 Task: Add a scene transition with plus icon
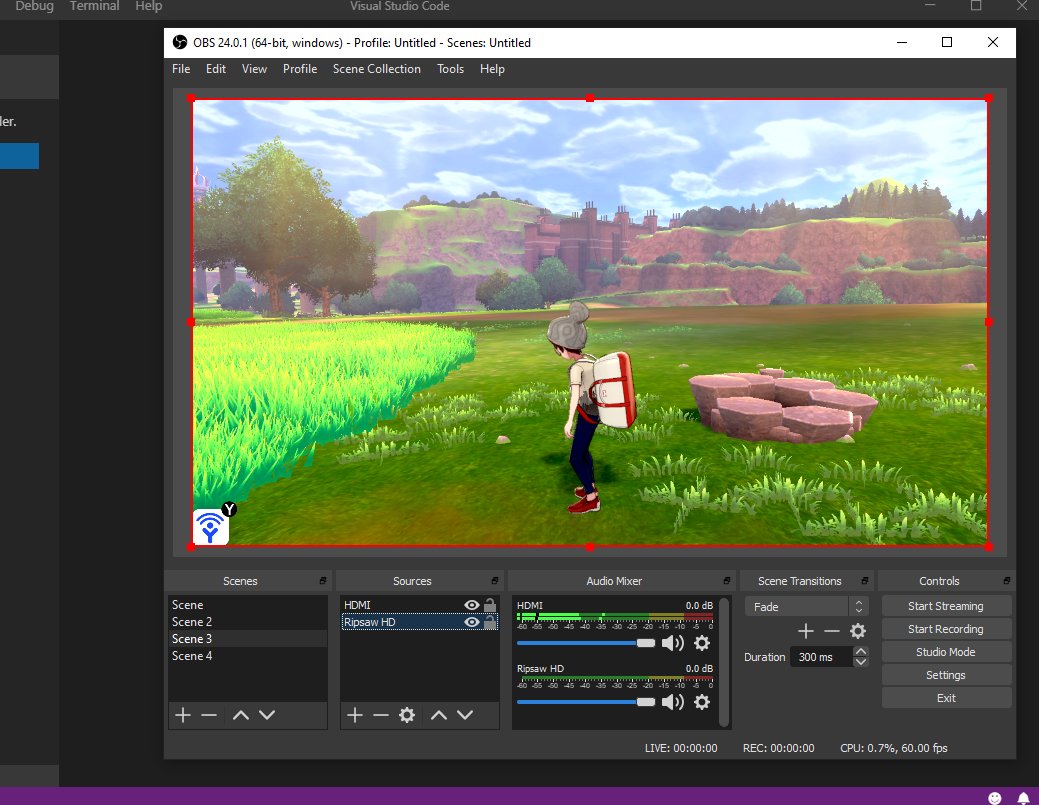point(806,631)
